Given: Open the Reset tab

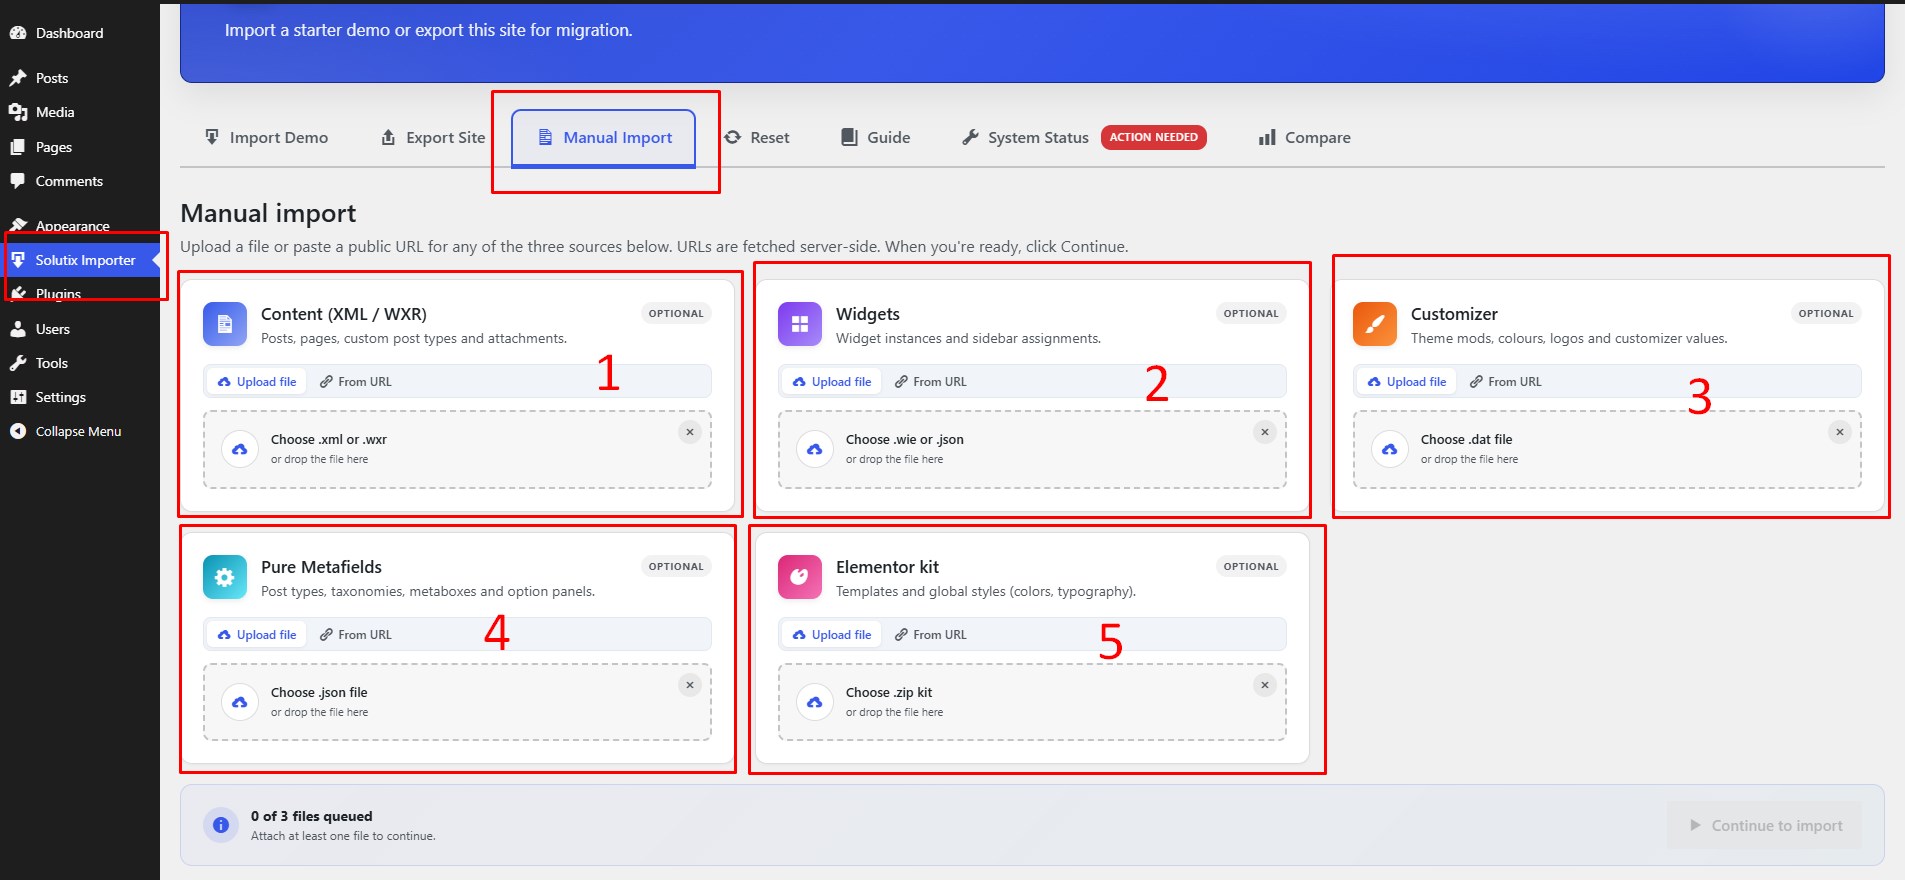Looking at the screenshot, I should click(x=757, y=138).
